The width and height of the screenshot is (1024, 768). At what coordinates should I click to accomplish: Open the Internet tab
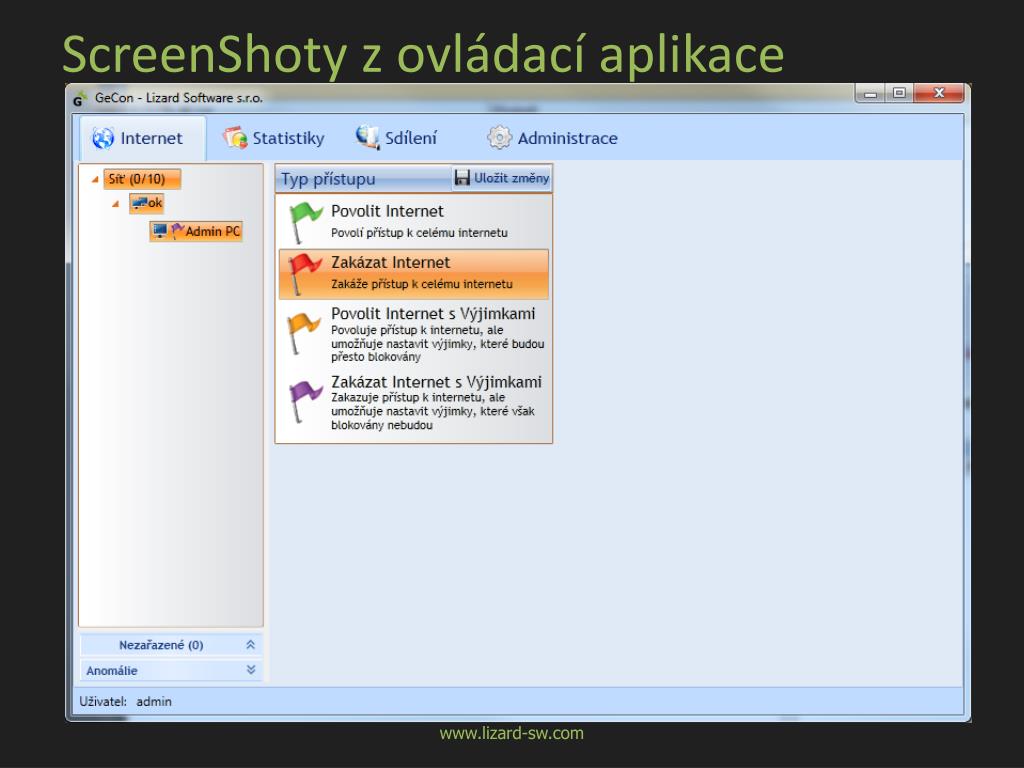coord(142,138)
